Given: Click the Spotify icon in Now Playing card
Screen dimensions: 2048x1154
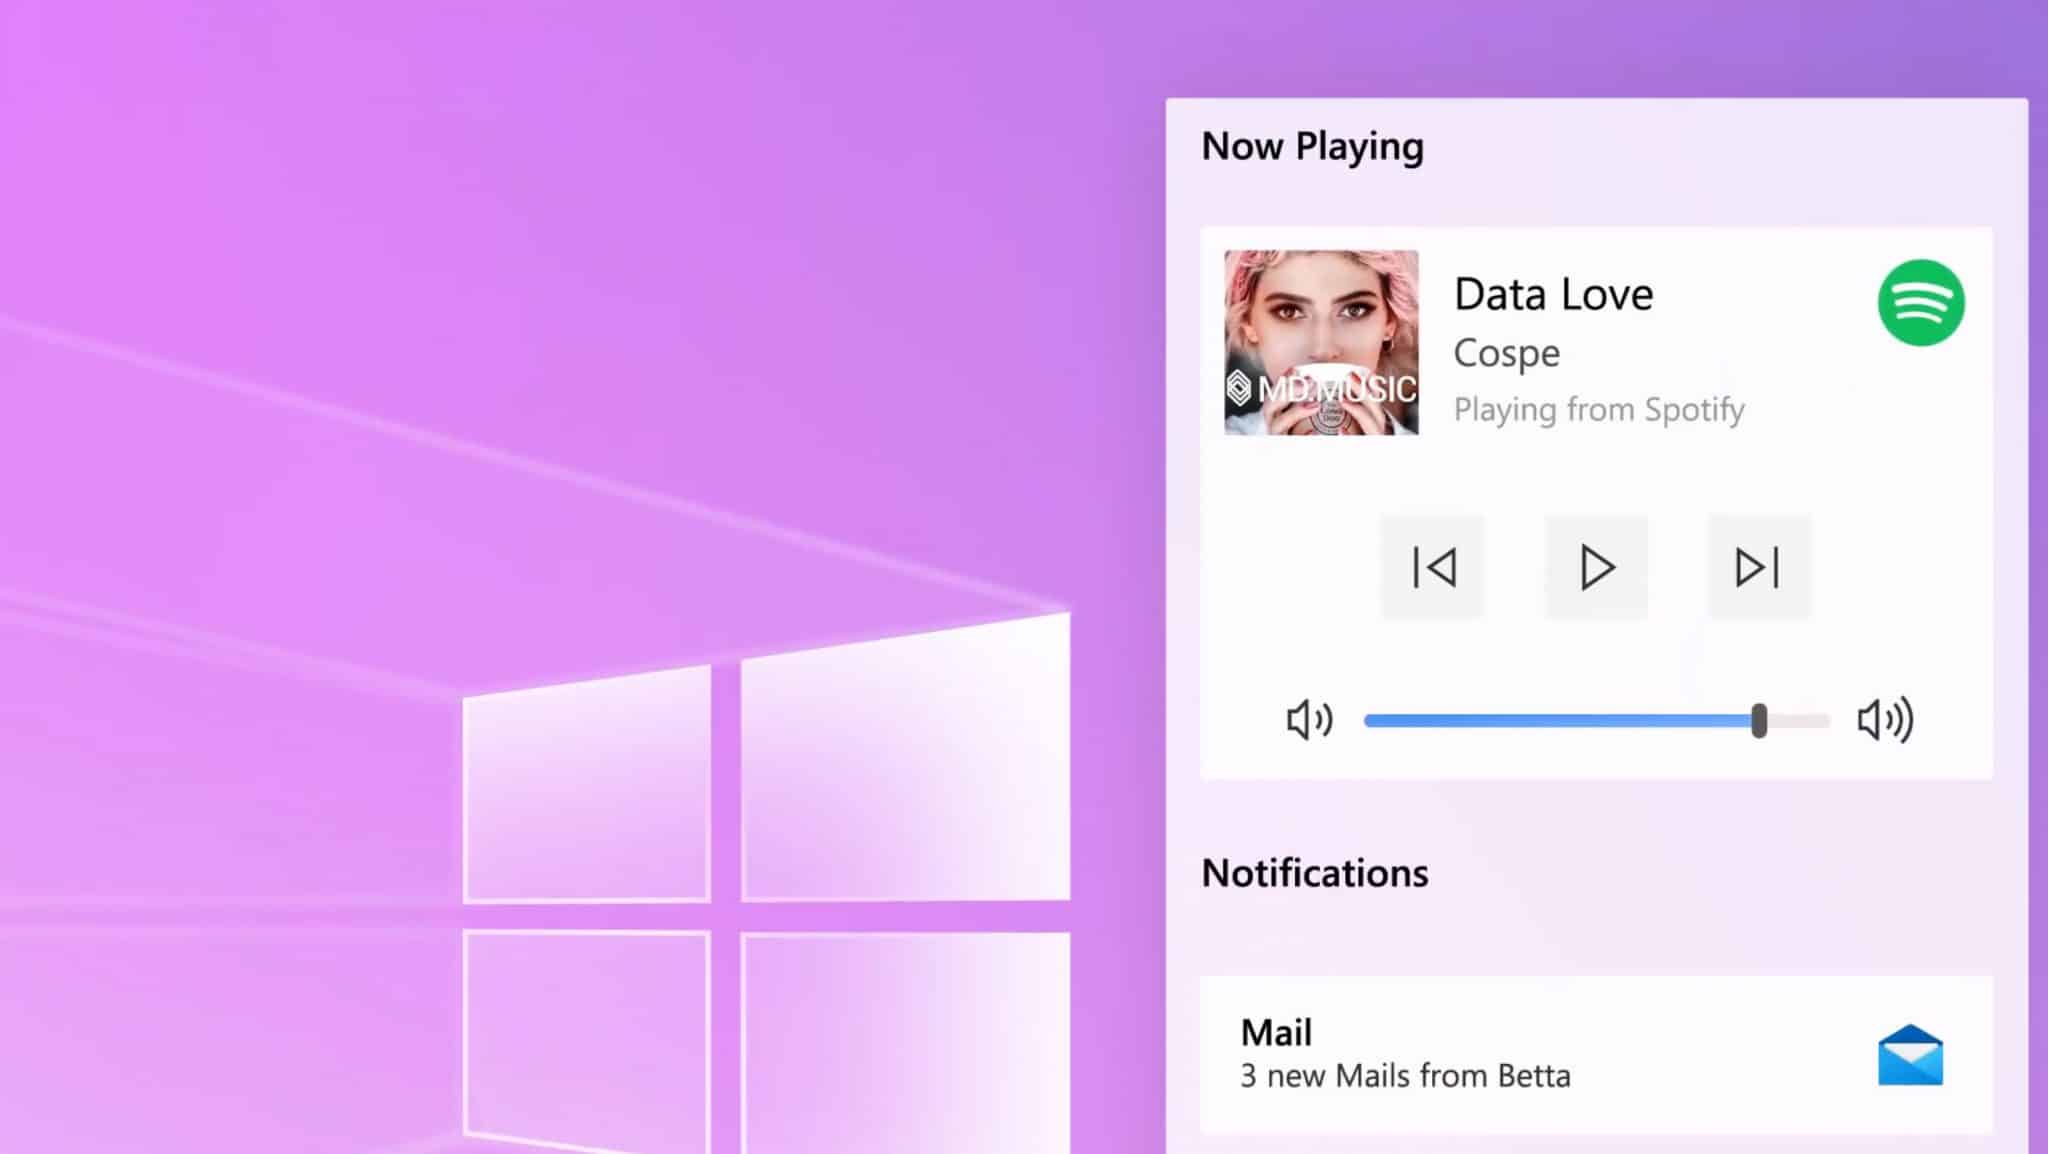Looking at the screenshot, I should [x=1919, y=304].
